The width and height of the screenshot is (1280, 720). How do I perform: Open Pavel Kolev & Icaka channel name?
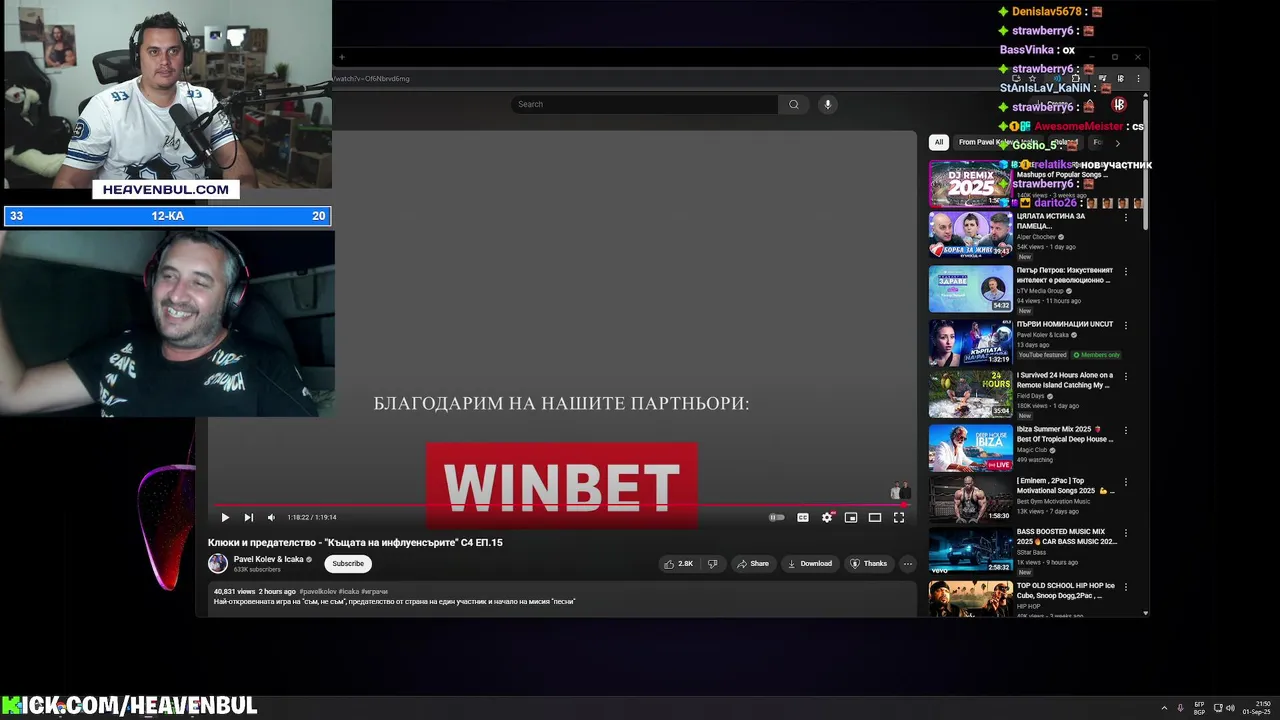coord(268,559)
